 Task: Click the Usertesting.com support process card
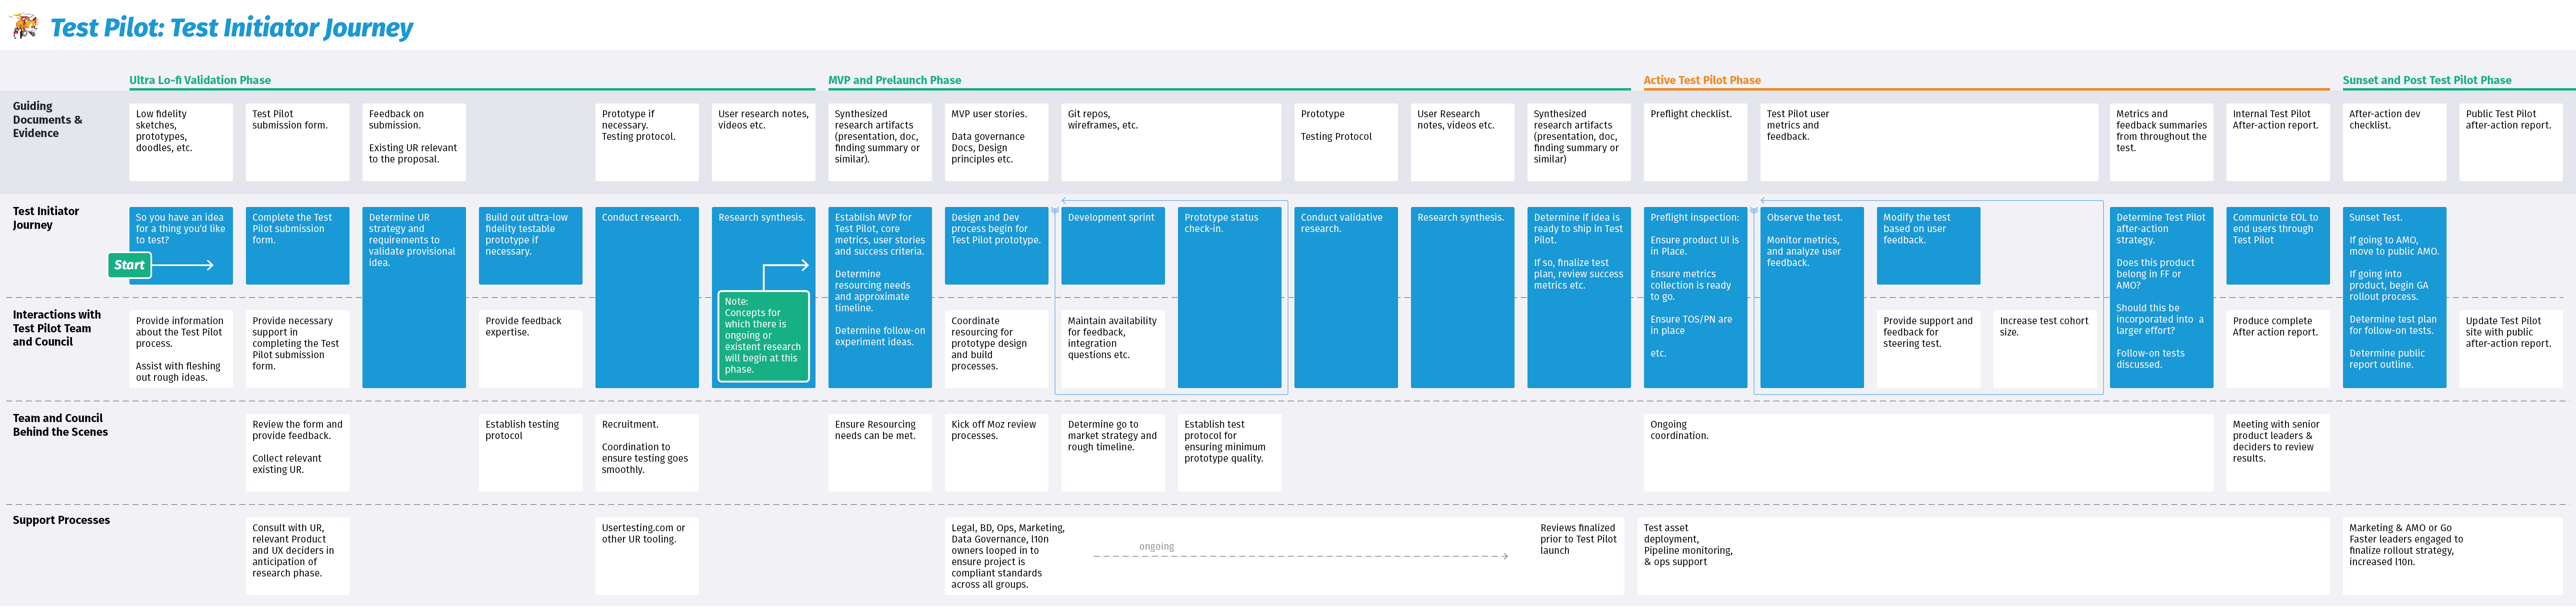click(647, 556)
